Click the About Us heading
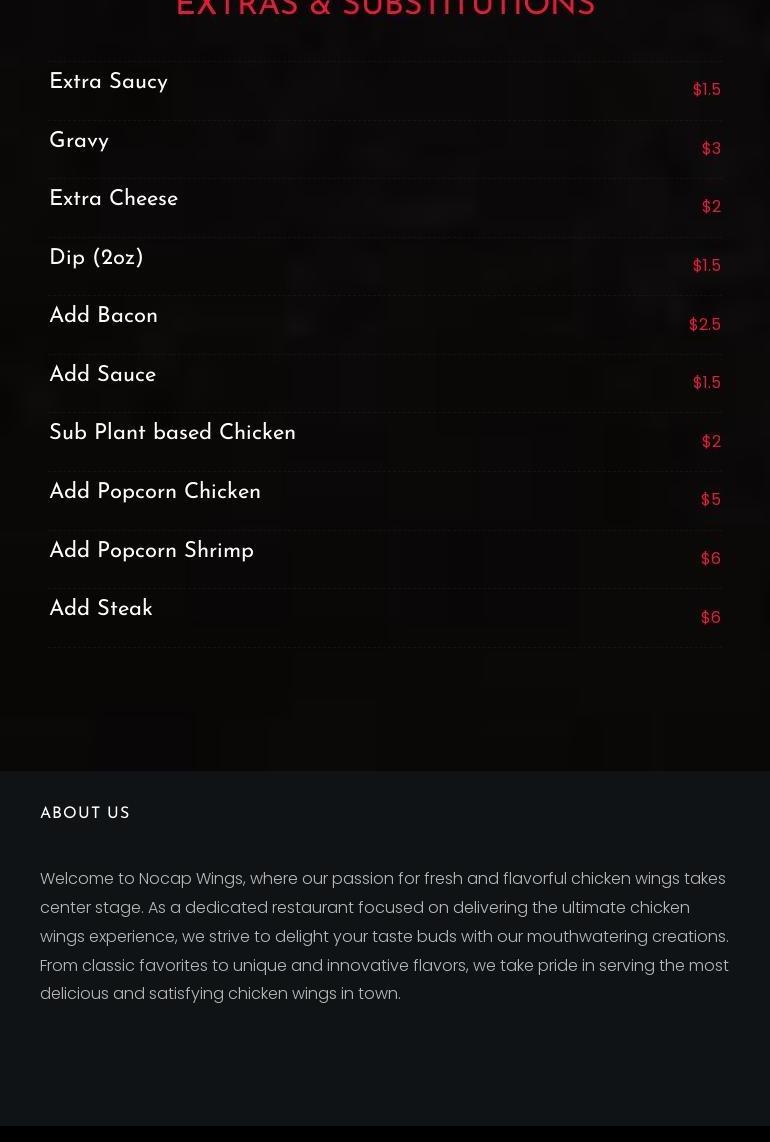770x1142 pixels. (85, 813)
